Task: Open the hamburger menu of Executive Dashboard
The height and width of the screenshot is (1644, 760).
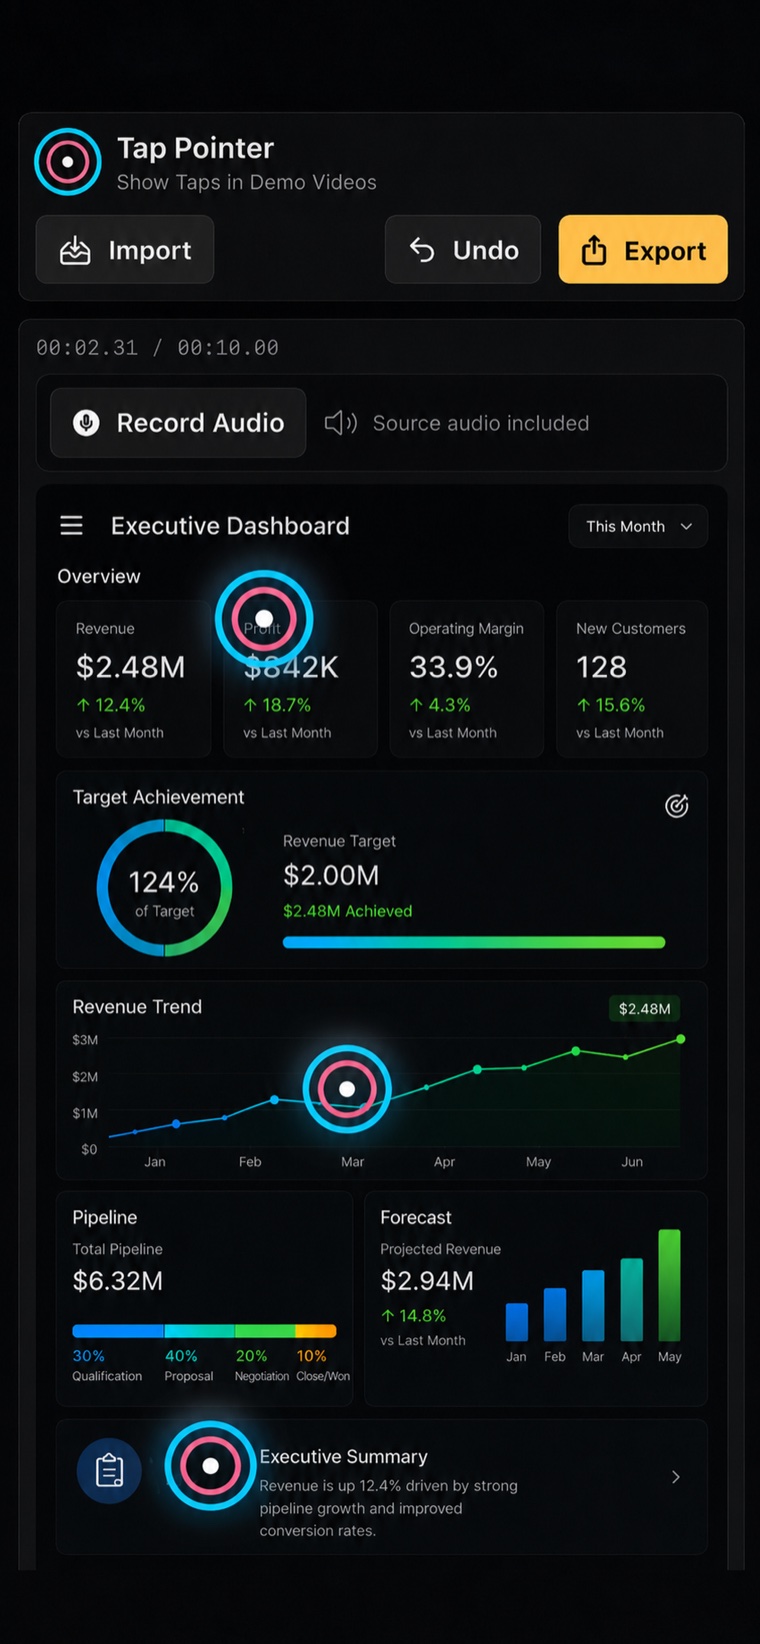Action: [71, 526]
